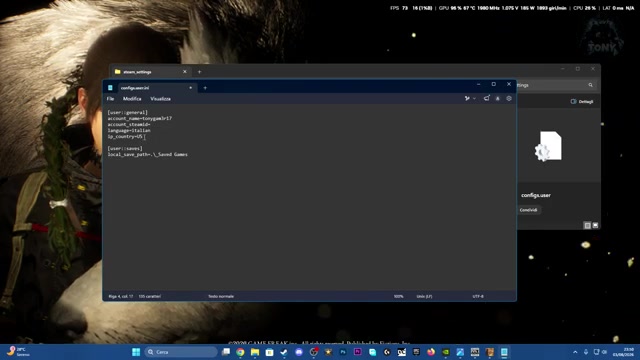This screenshot has height=360, width=640.
Task: Click the [user::general] header line
Action: (x=127, y=112)
